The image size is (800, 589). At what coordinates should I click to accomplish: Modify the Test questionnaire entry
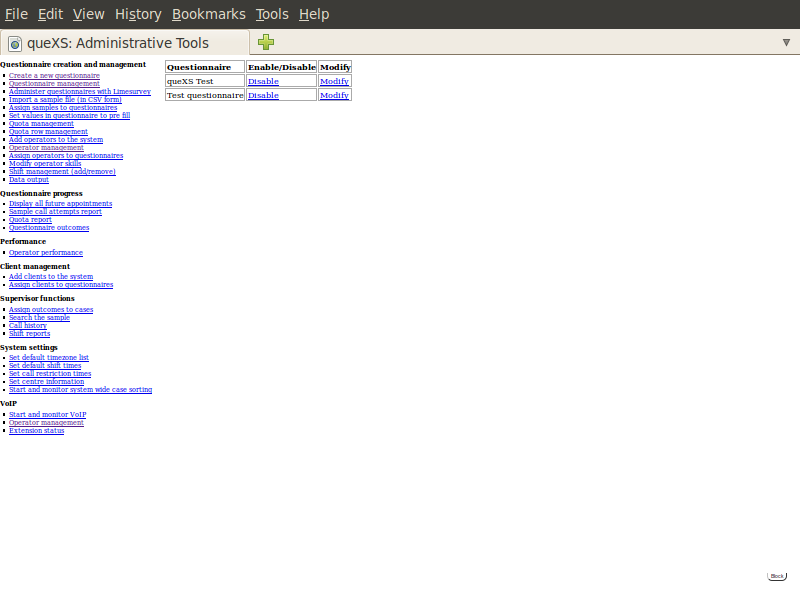[x=334, y=95]
